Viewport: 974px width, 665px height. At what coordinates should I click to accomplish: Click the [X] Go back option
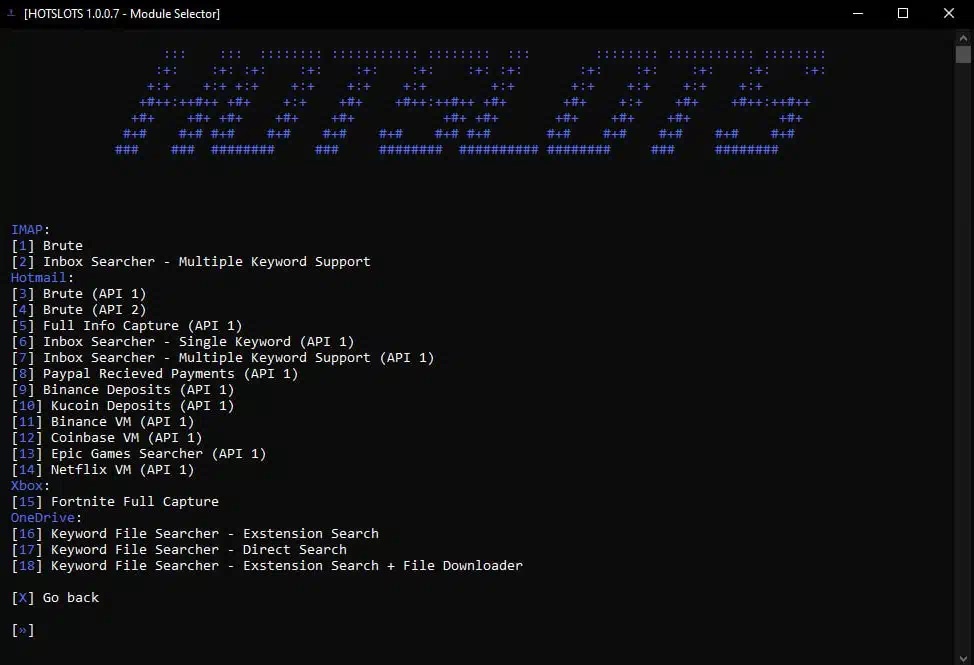[x=55, y=598]
